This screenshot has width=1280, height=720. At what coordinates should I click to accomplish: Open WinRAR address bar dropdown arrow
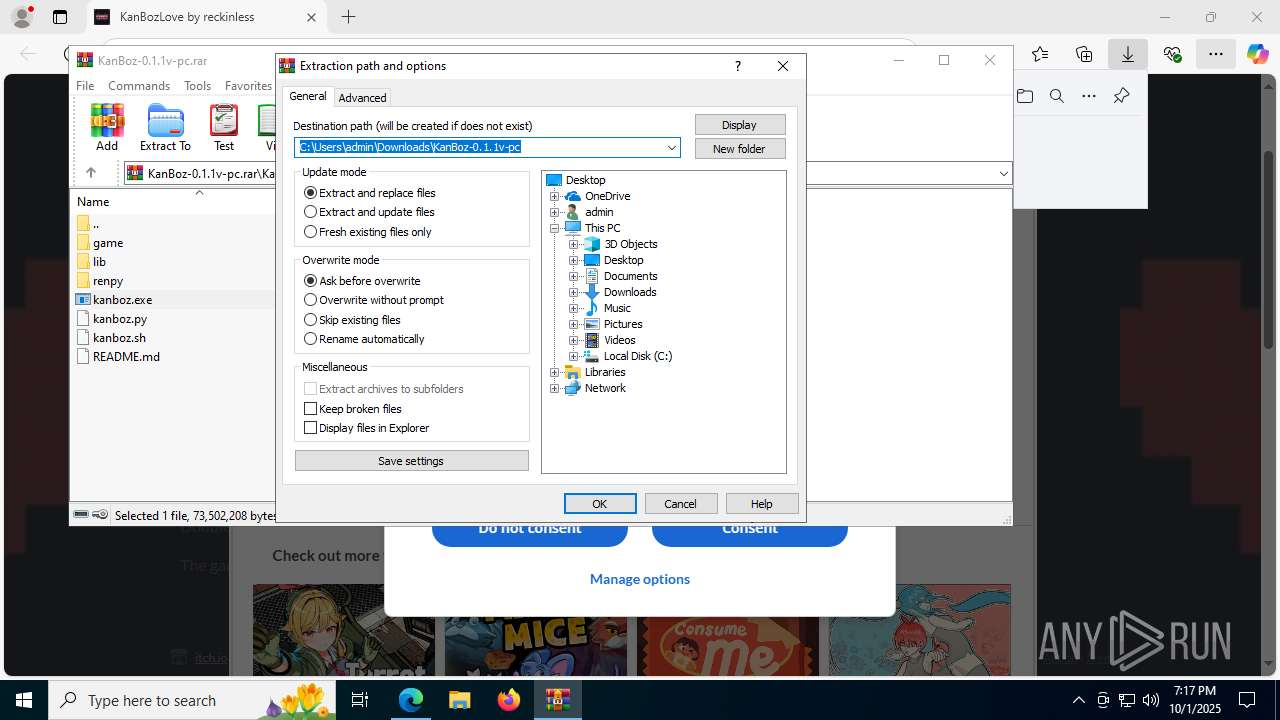tap(1003, 174)
